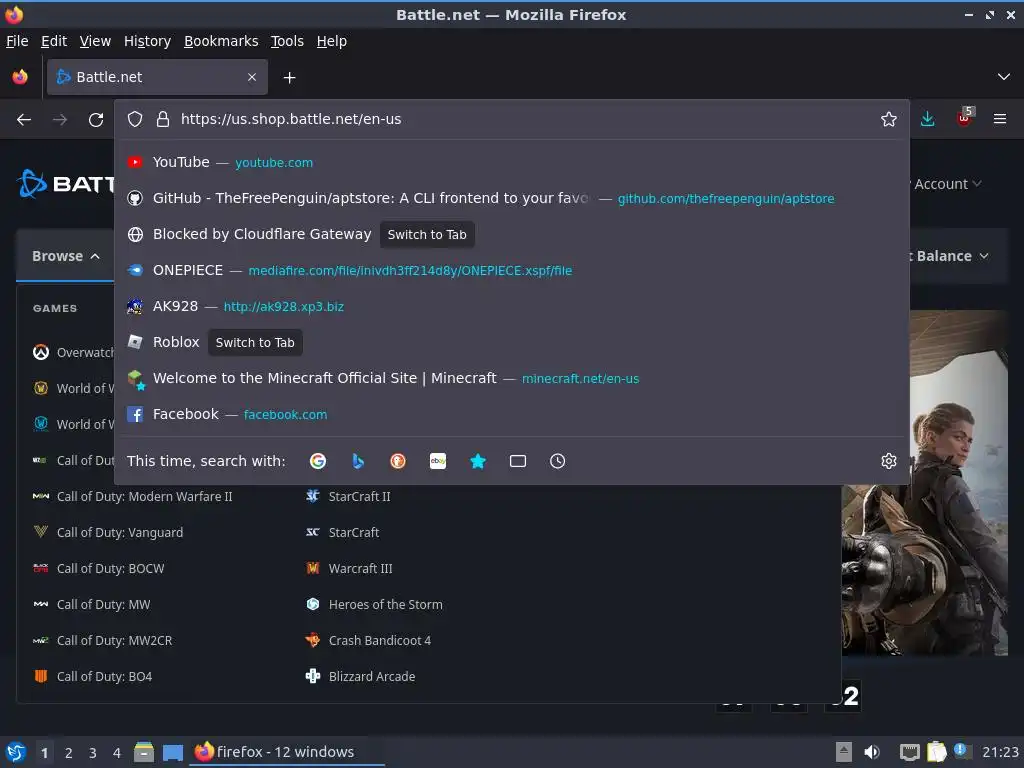Open Warcraft III game link
The width and height of the screenshot is (1024, 768).
349,568
